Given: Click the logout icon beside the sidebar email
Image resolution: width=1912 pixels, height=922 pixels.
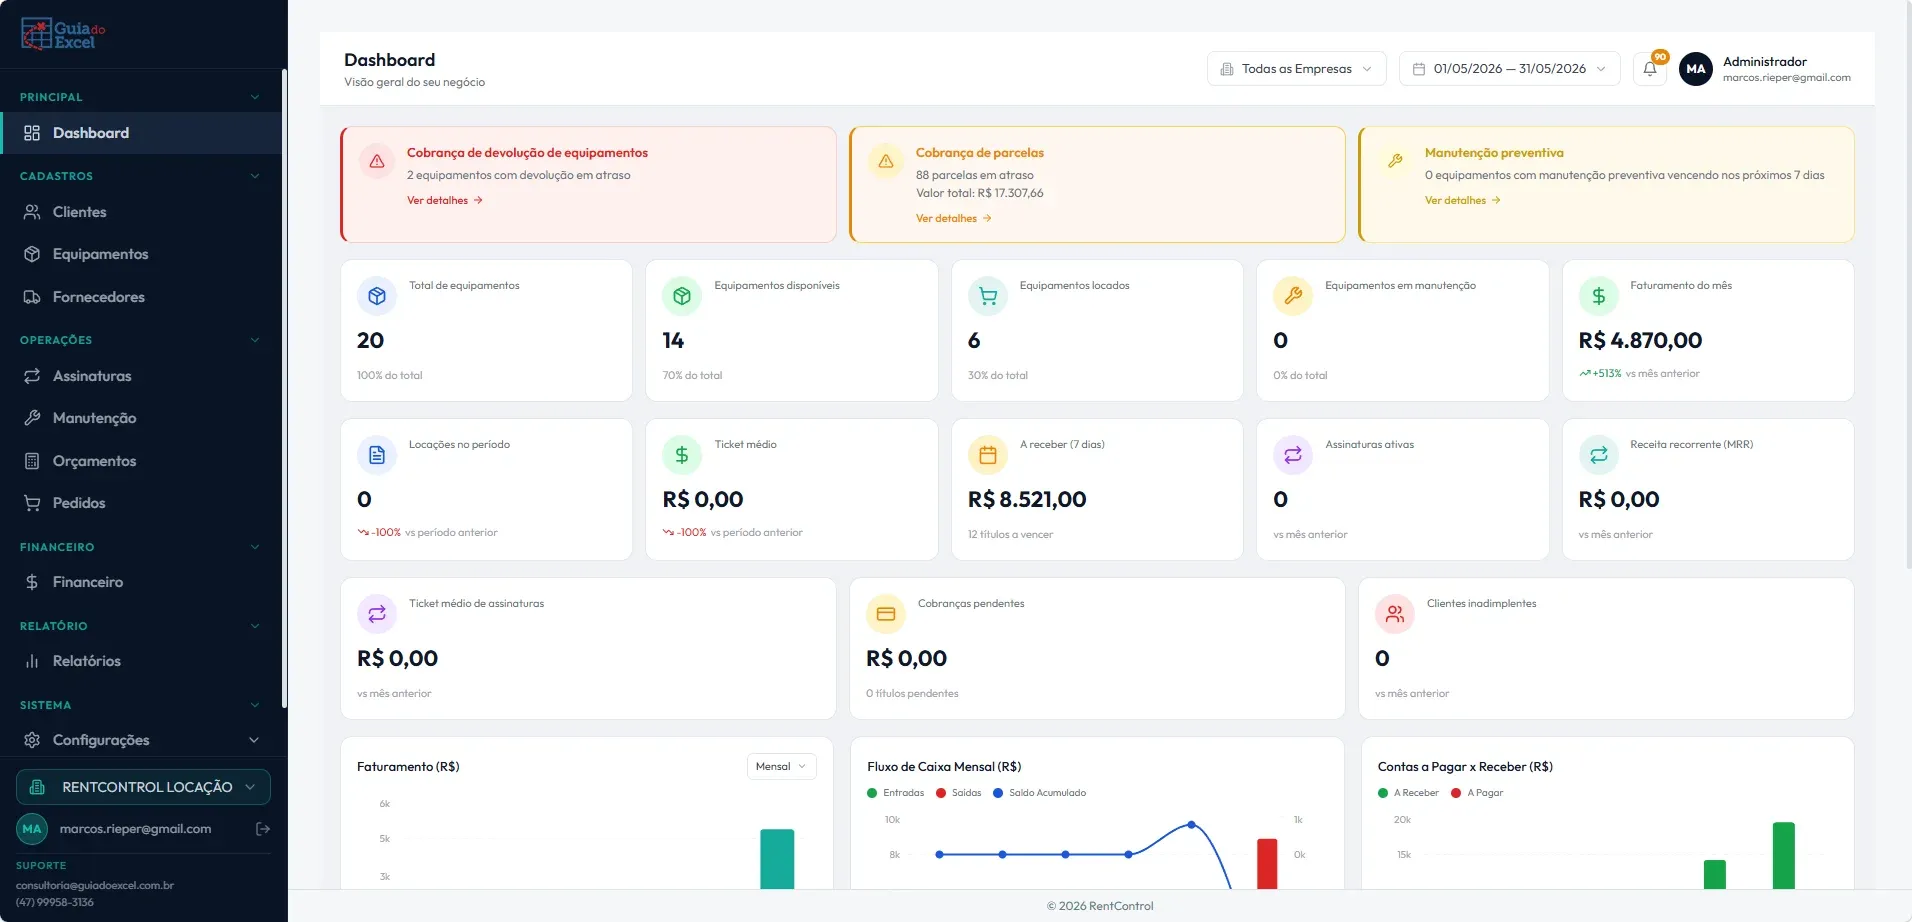Looking at the screenshot, I should (263, 829).
